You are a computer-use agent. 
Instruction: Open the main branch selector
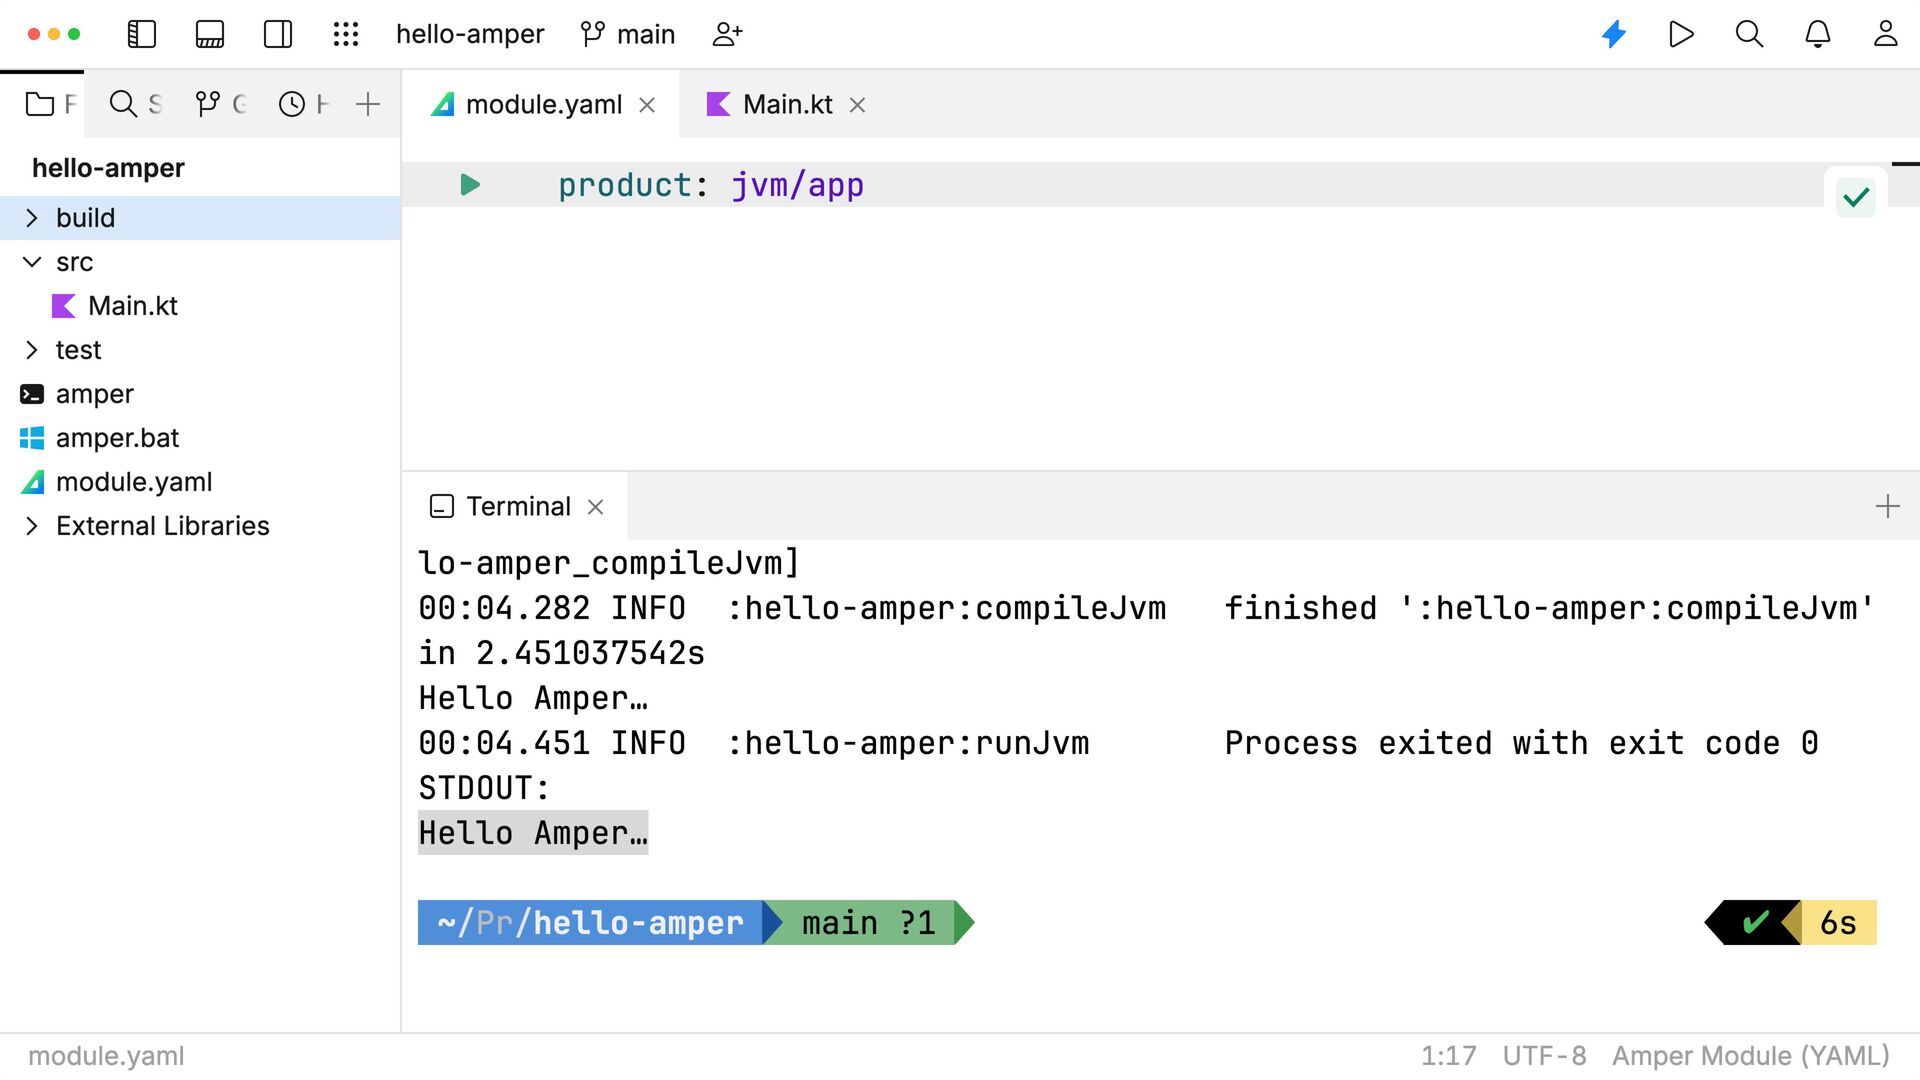click(x=628, y=34)
